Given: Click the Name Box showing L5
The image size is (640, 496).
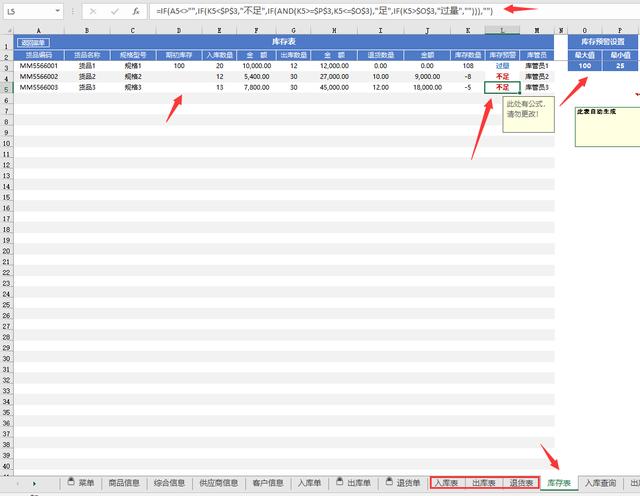Looking at the screenshot, I should click(x=27, y=11).
